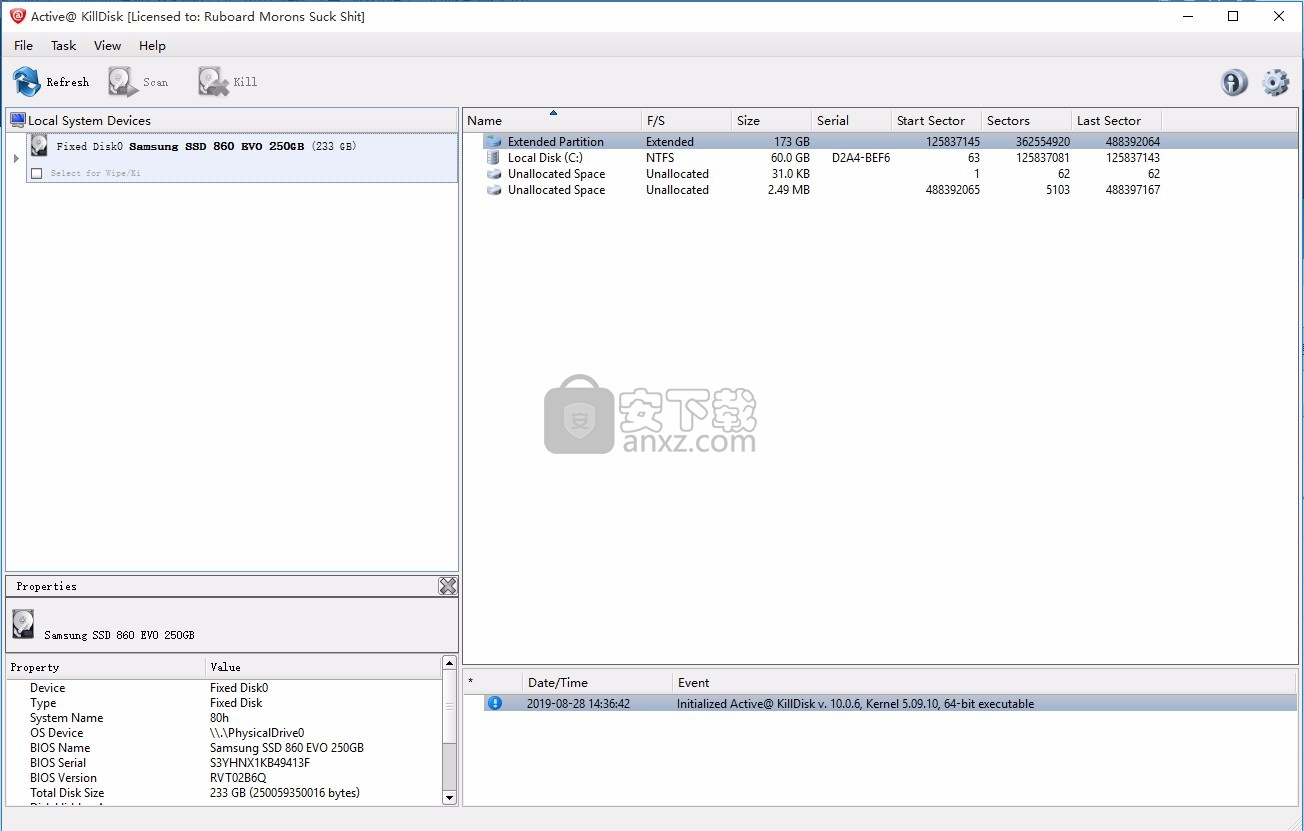This screenshot has width=1304, height=831.
Task: Open the Task menu
Action: coord(63,45)
